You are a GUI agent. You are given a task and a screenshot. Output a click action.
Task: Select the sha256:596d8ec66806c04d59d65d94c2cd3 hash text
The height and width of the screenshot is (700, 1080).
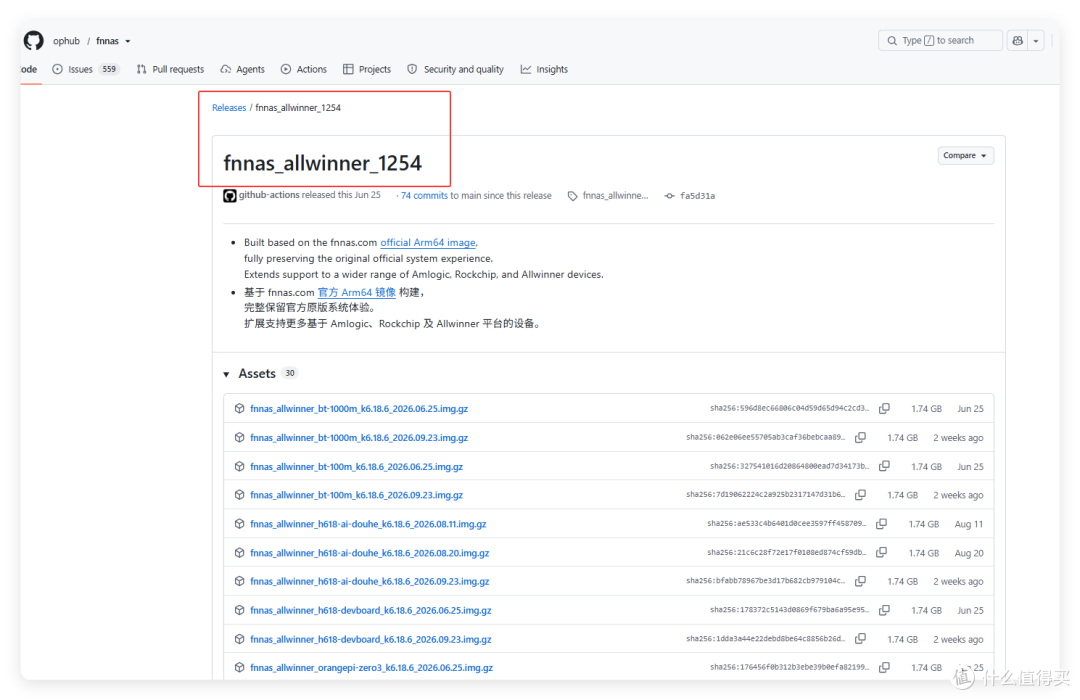pos(789,409)
